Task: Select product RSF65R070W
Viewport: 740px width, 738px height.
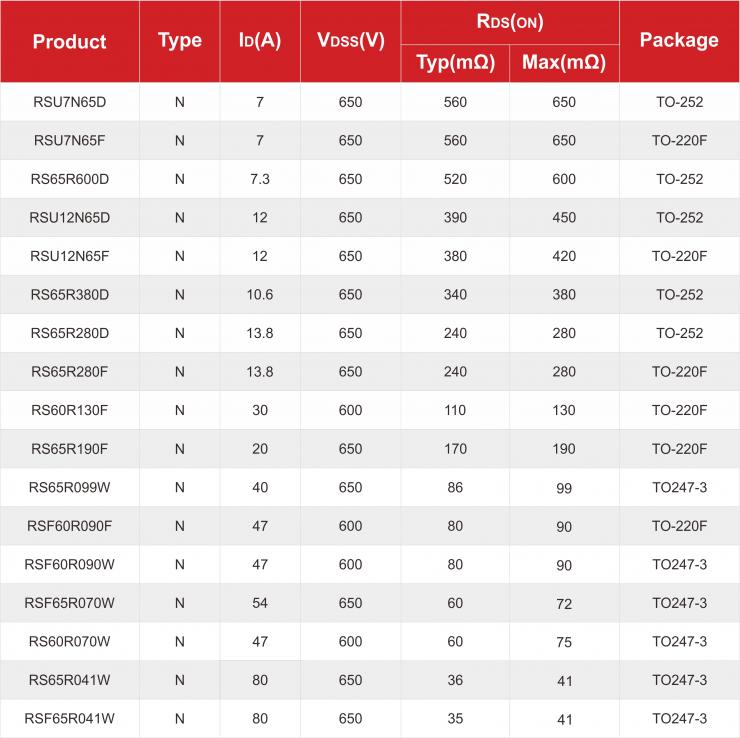Action: pos(69,603)
